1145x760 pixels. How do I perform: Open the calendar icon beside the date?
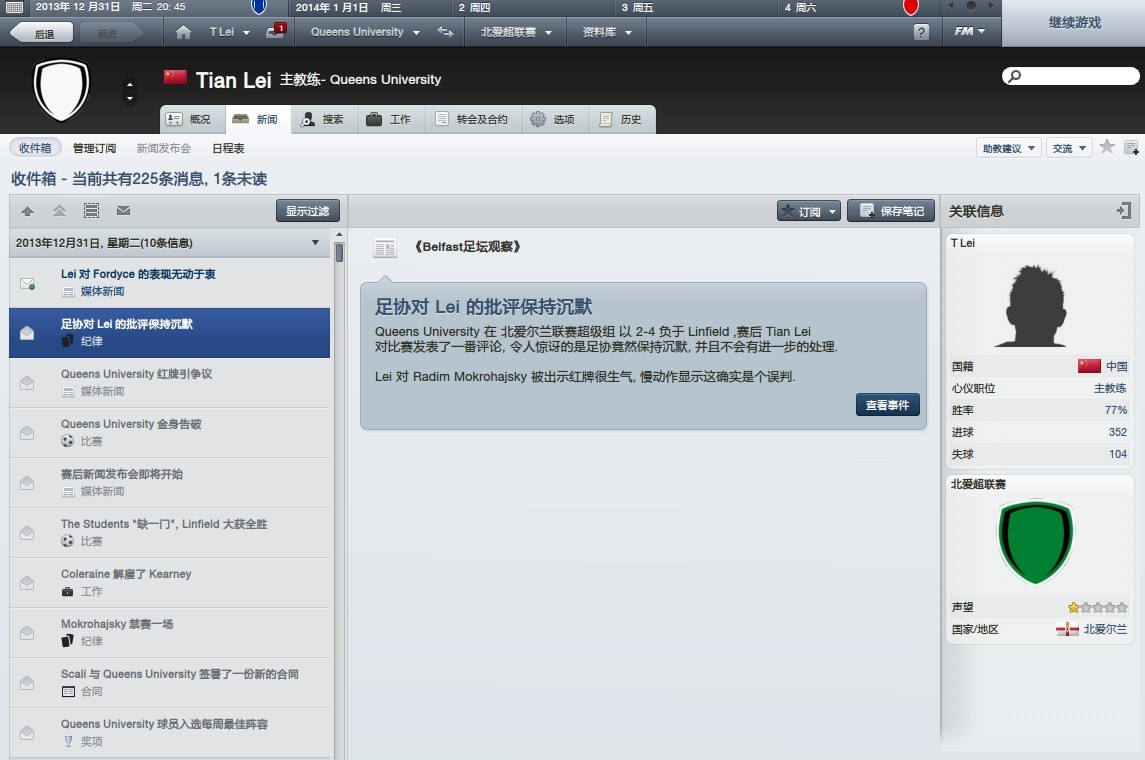tap(14, 7)
